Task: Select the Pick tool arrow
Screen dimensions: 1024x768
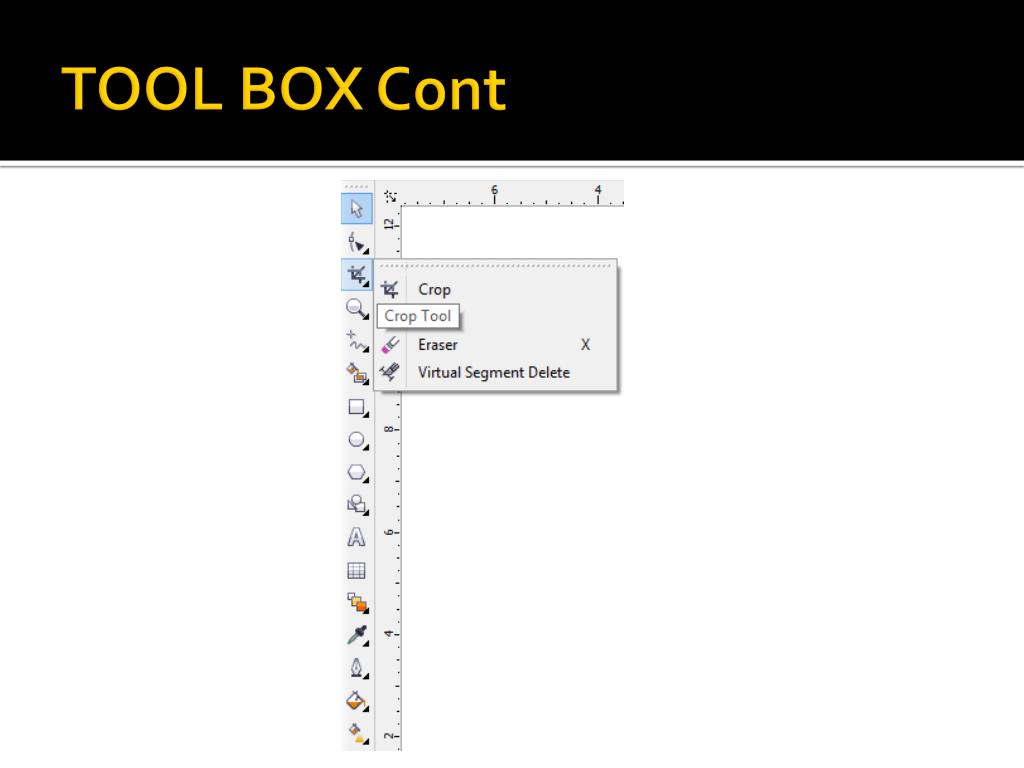Action: point(357,209)
